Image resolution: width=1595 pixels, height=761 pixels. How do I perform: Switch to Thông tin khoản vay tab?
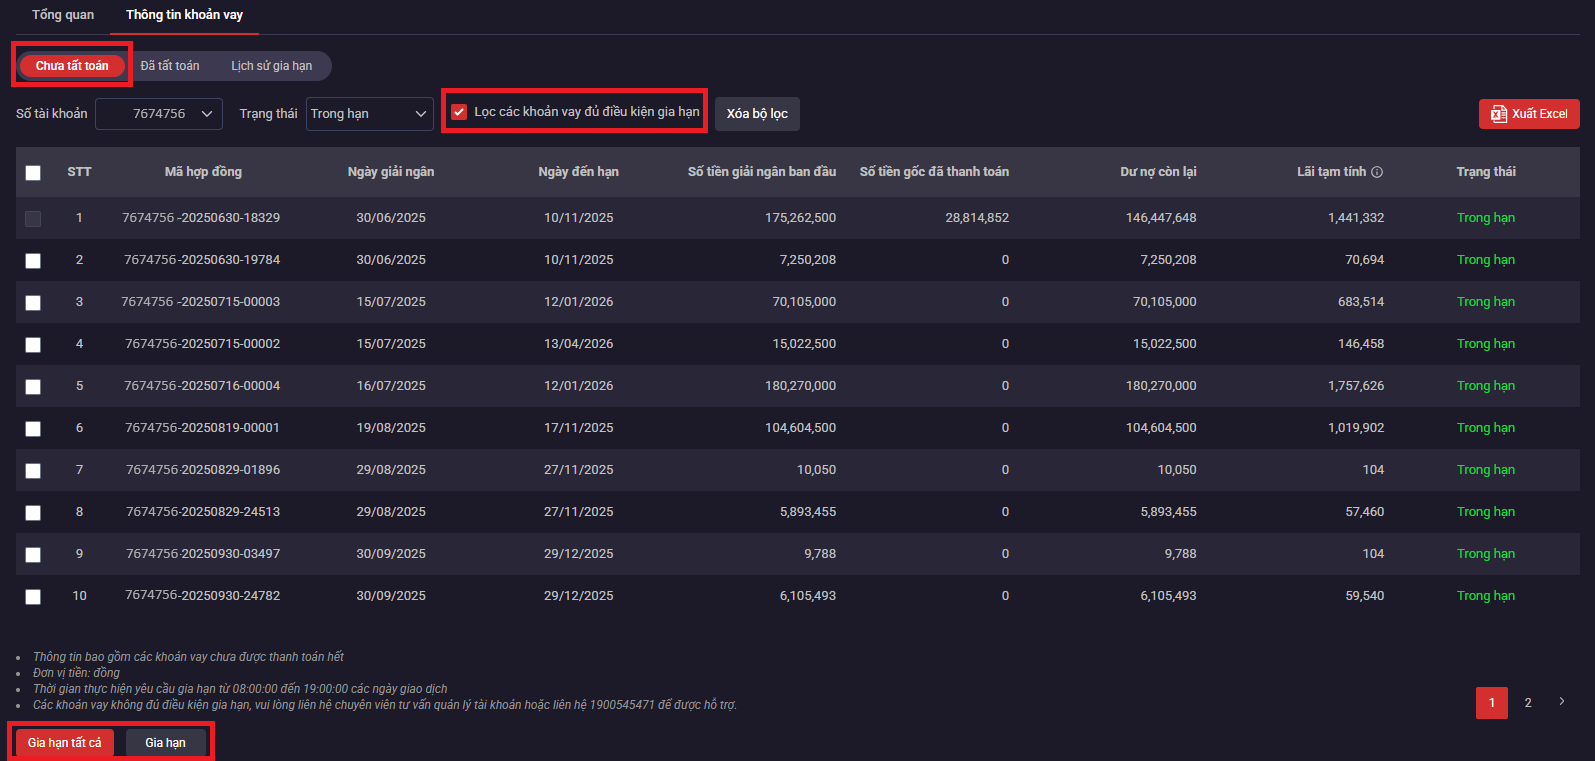[x=184, y=15]
